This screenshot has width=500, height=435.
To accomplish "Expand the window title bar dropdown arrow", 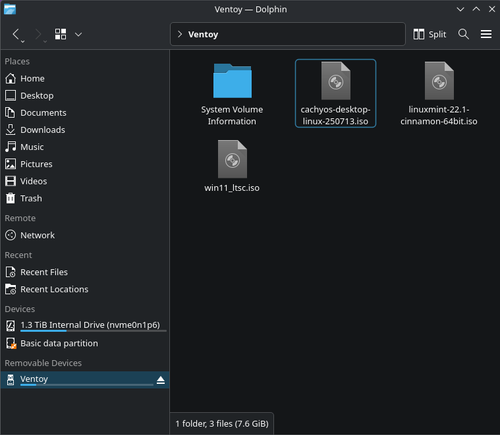I will tap(460, 9).
